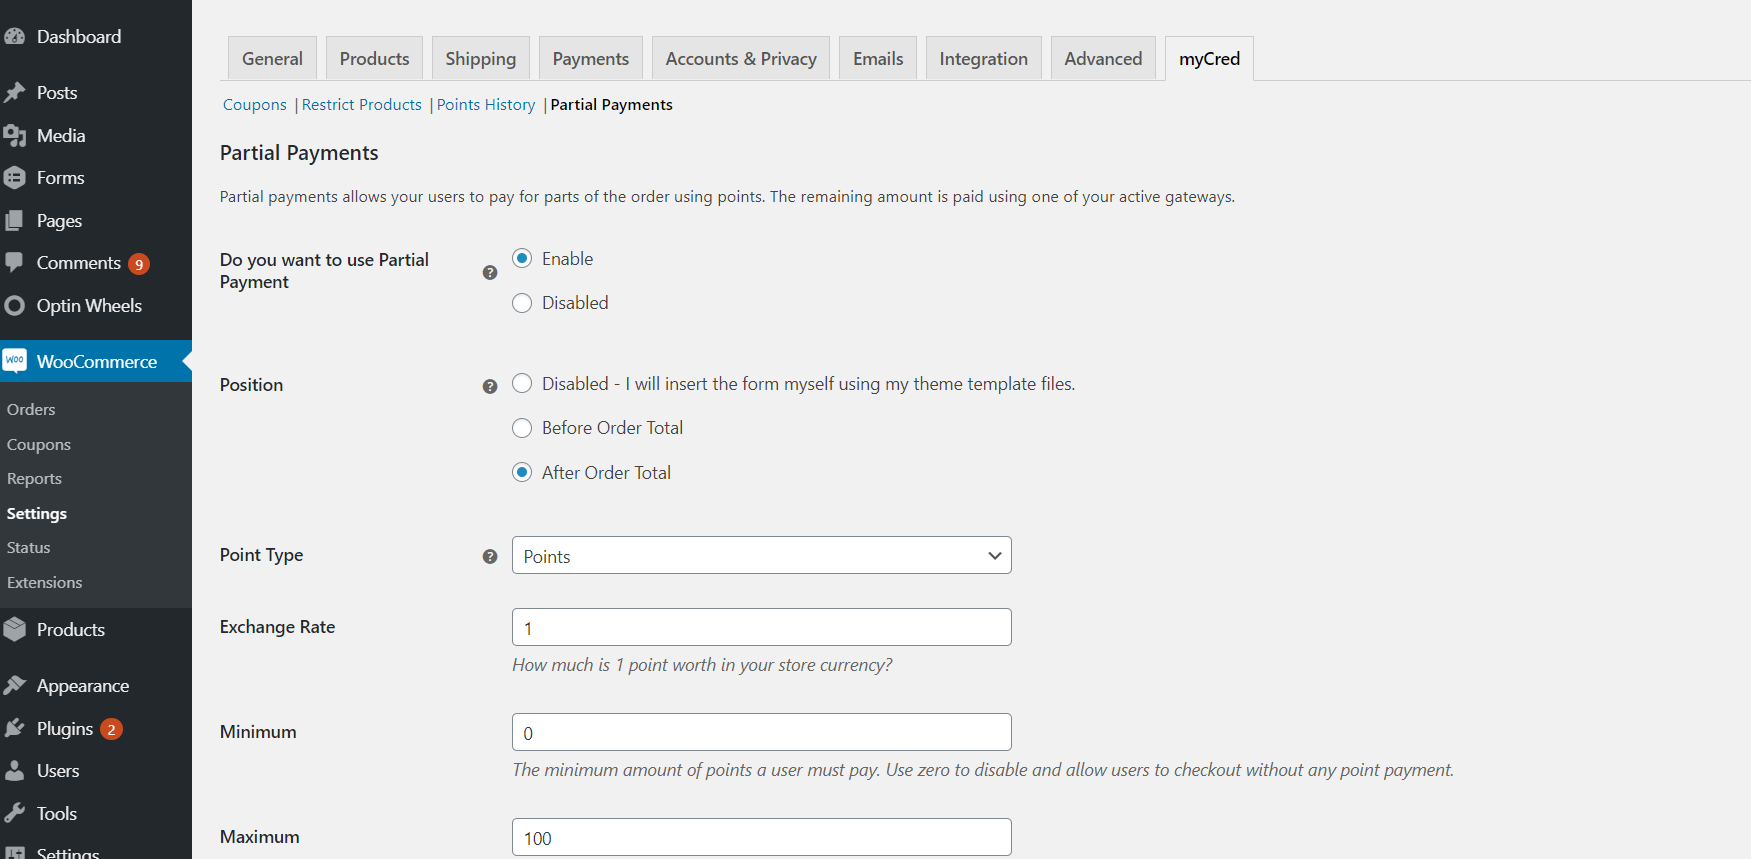Open the Advanced tab
The height and width of the screenshot is (859, 1751).
click(1103, 58)
